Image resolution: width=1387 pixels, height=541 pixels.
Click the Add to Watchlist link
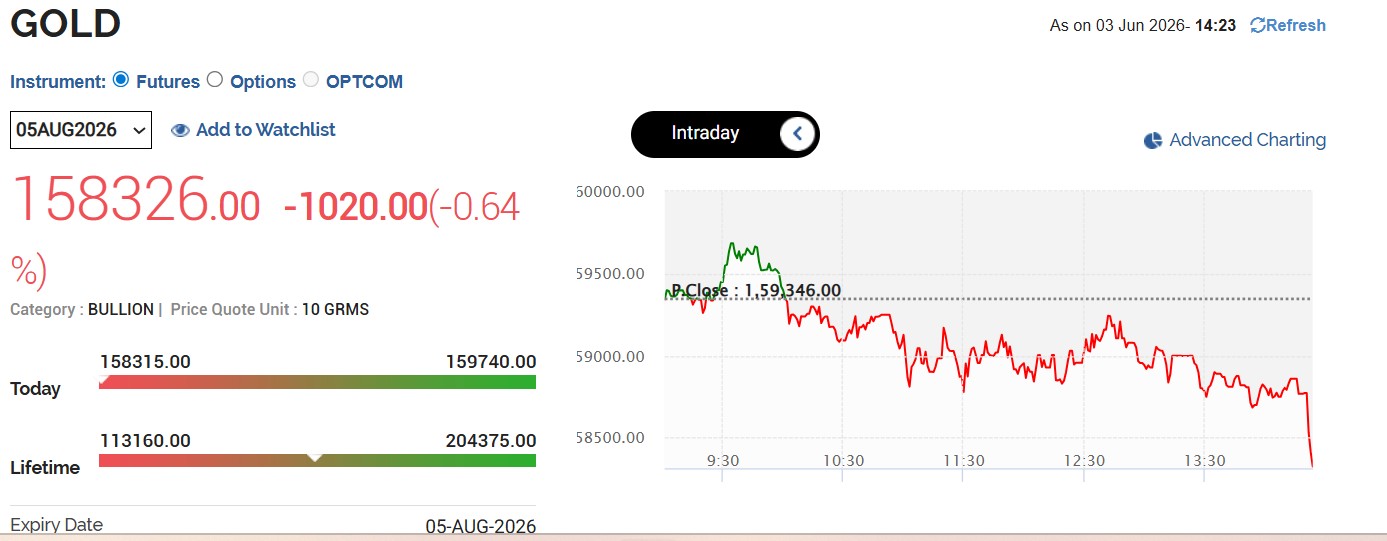(266, 130)
